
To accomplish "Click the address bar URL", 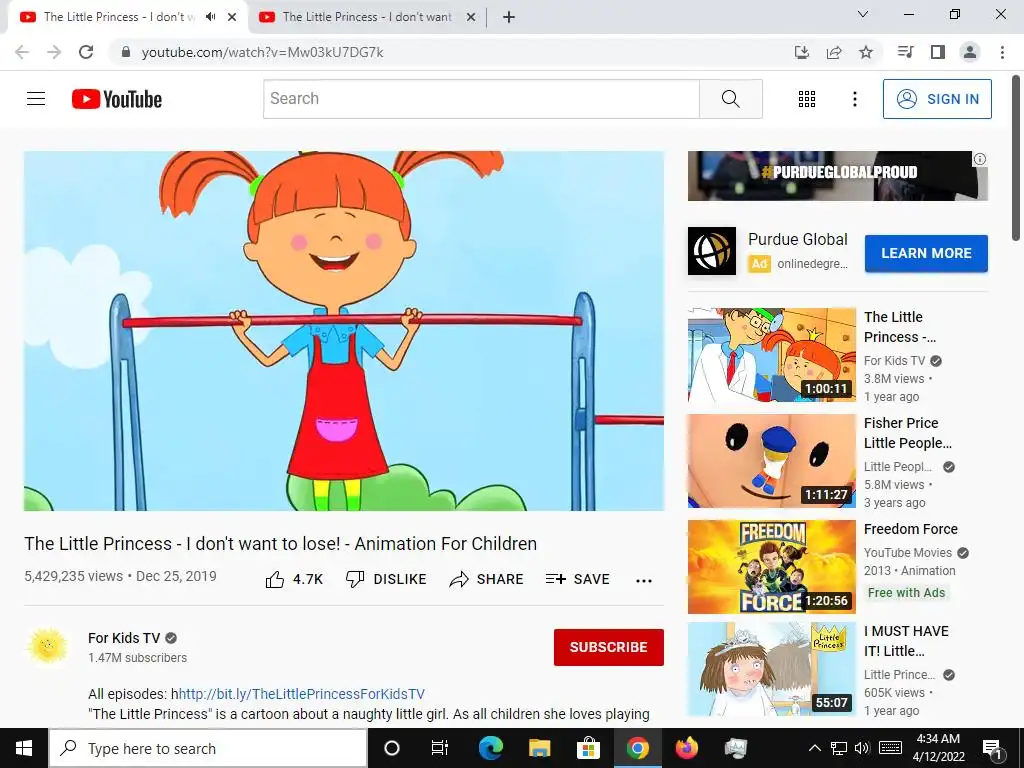I will 263,52.
